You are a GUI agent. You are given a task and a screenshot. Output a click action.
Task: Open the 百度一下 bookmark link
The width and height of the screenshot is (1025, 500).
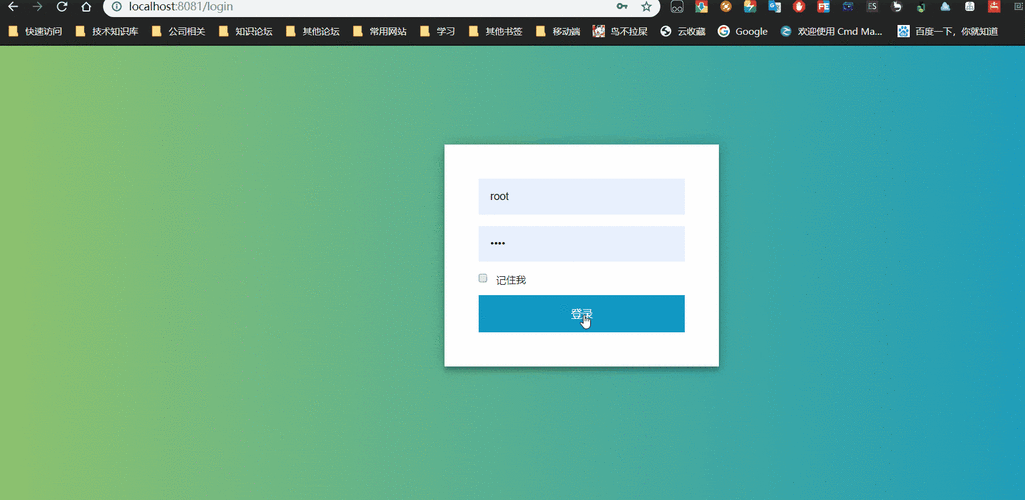coord(948,32)
